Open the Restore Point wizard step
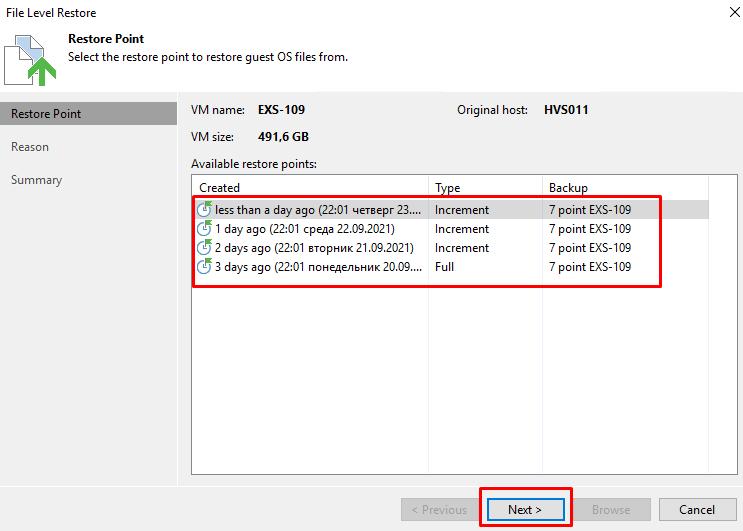 coord(46,114)
